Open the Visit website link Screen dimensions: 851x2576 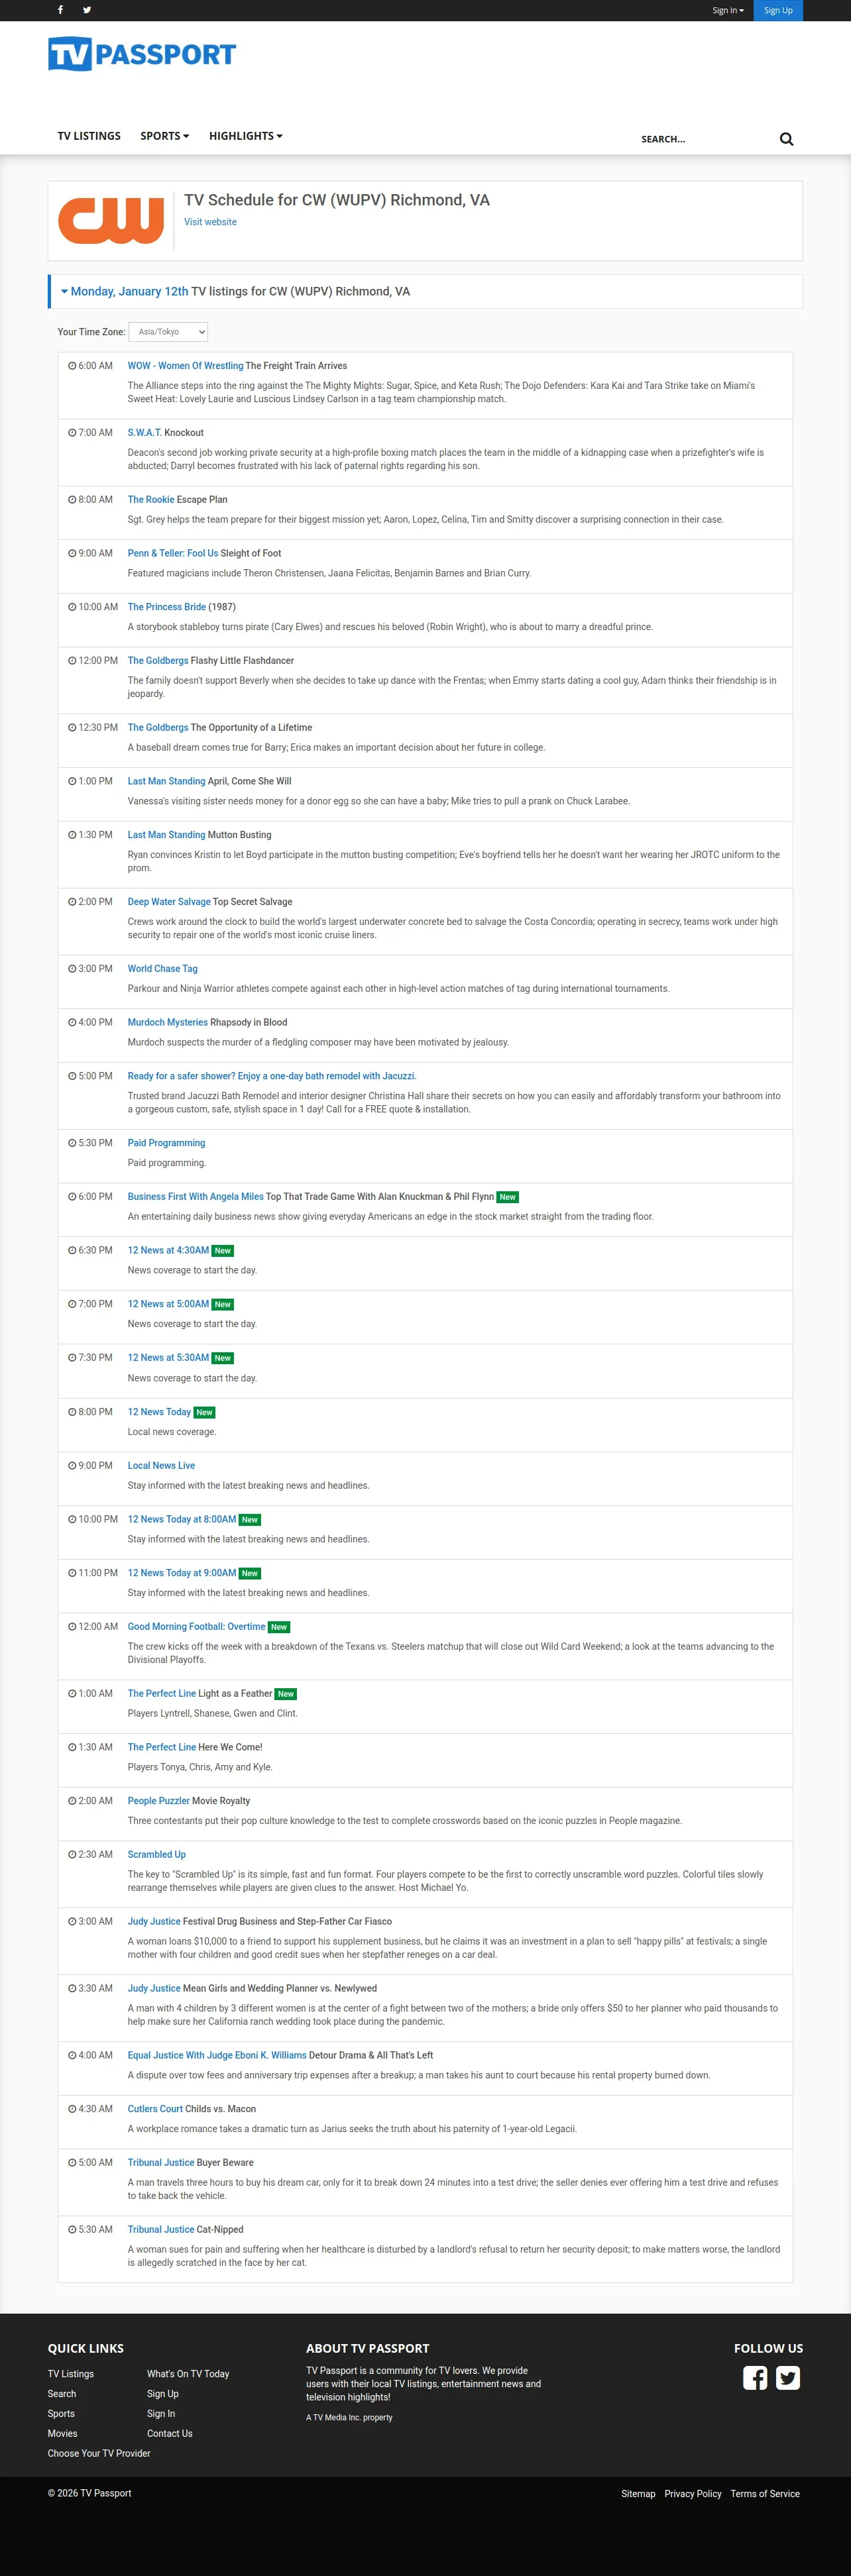click(x=210, y=222)
